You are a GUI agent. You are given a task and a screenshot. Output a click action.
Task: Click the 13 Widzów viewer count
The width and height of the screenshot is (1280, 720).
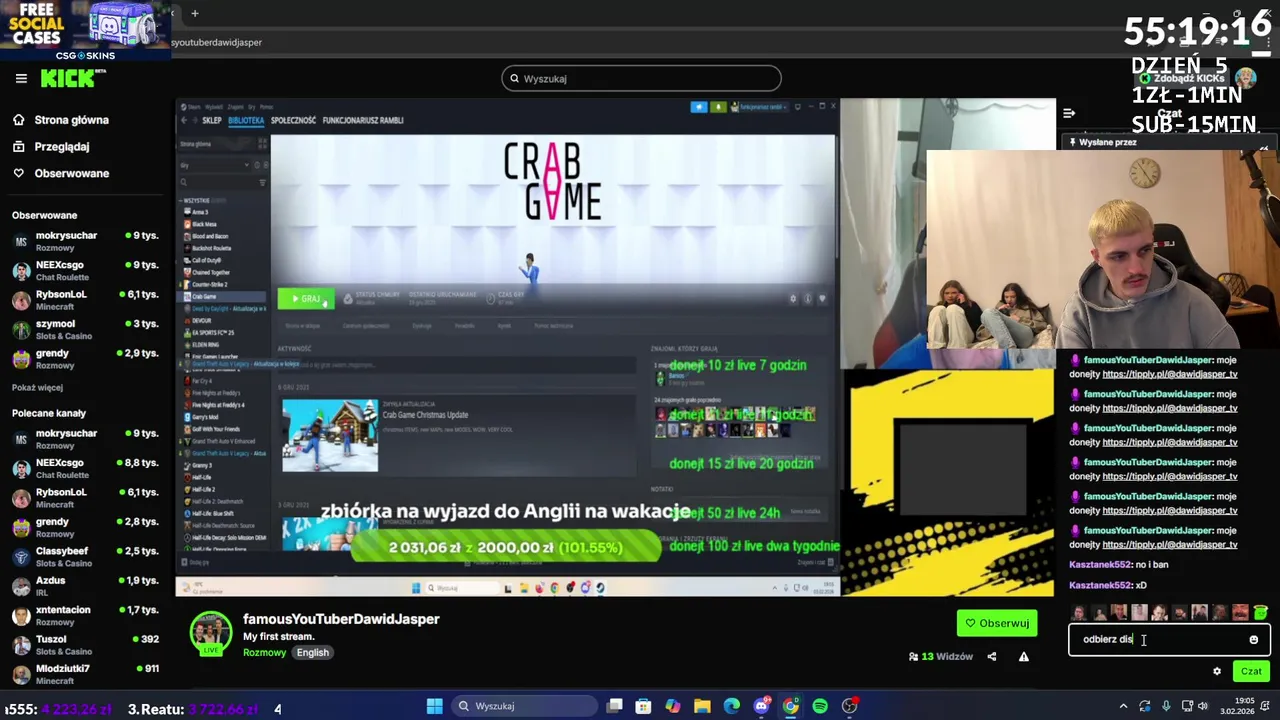[x=940, y=657]
